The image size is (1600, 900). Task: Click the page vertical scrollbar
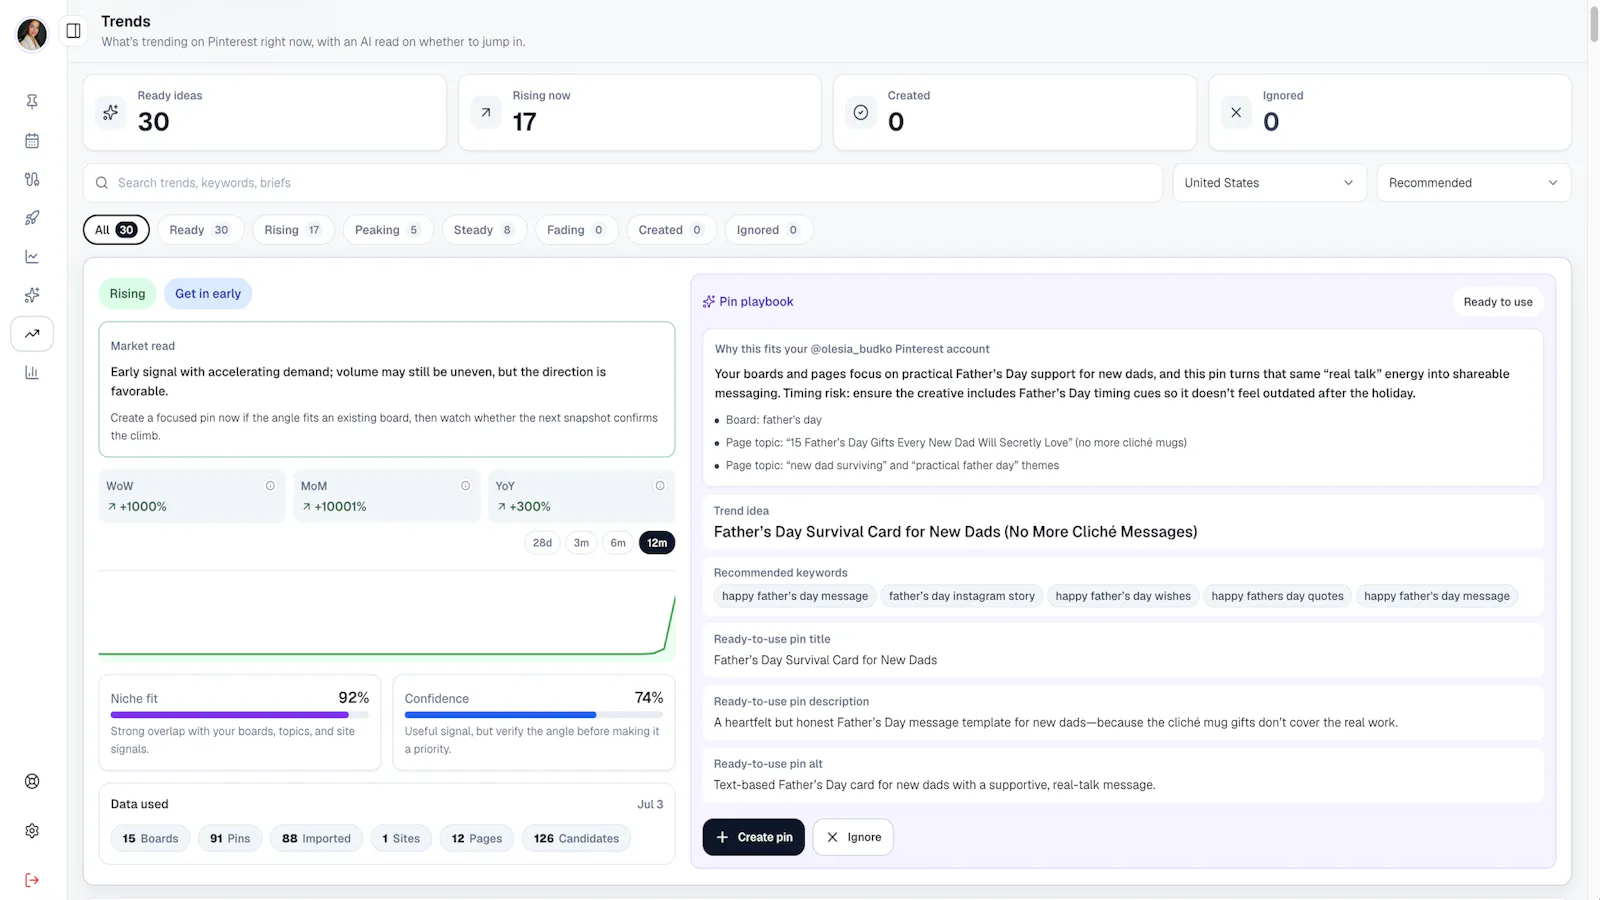[1594, 25]
